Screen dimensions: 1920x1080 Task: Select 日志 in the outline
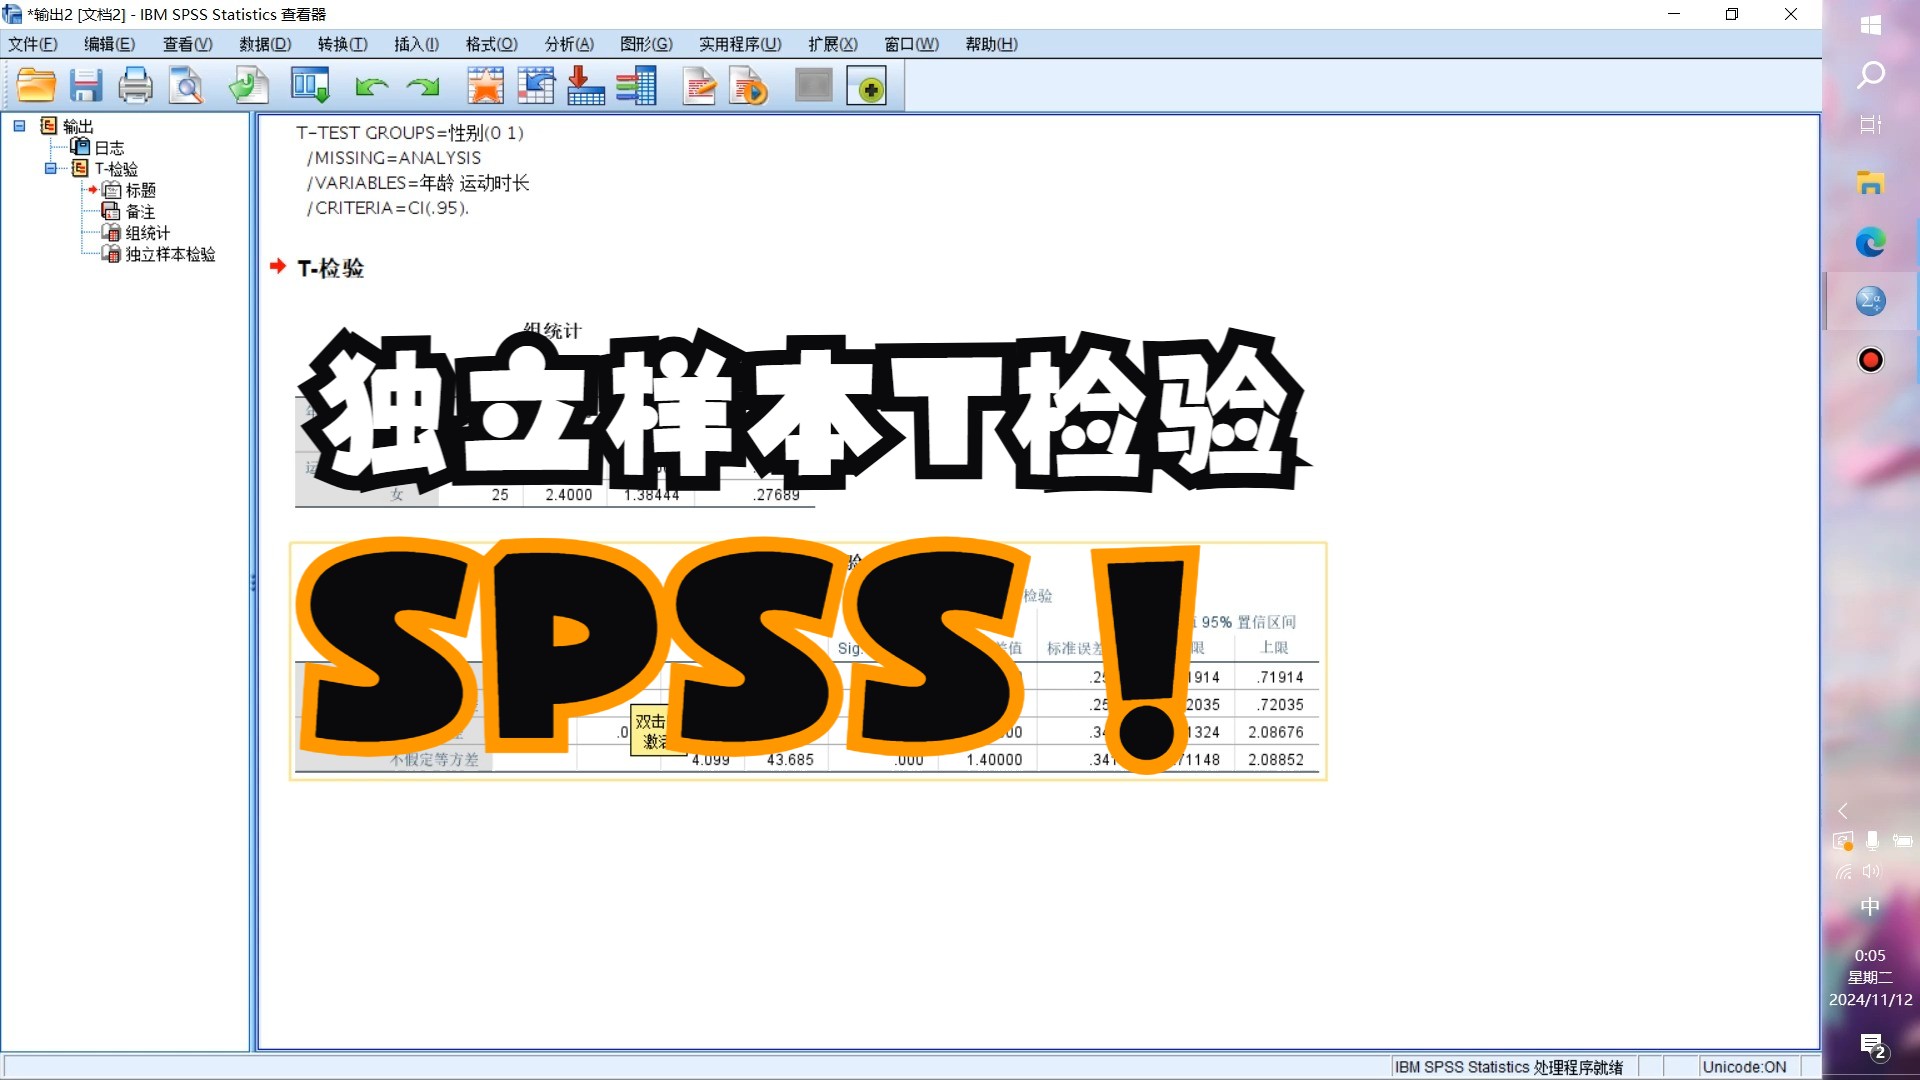tap(109, 147)
